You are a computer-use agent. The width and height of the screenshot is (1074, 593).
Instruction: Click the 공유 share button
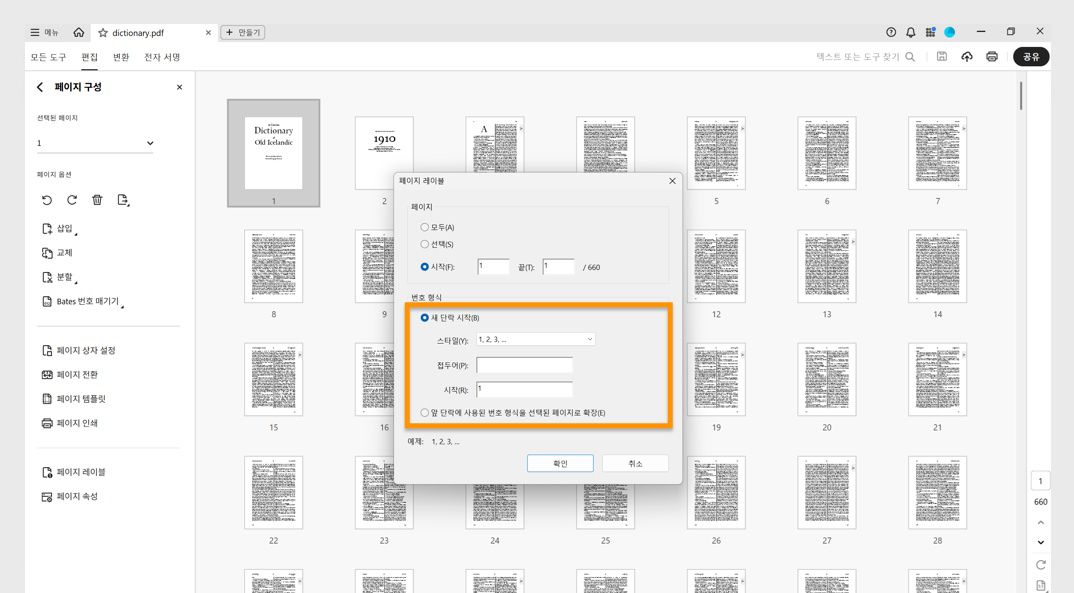(1031, 57)
